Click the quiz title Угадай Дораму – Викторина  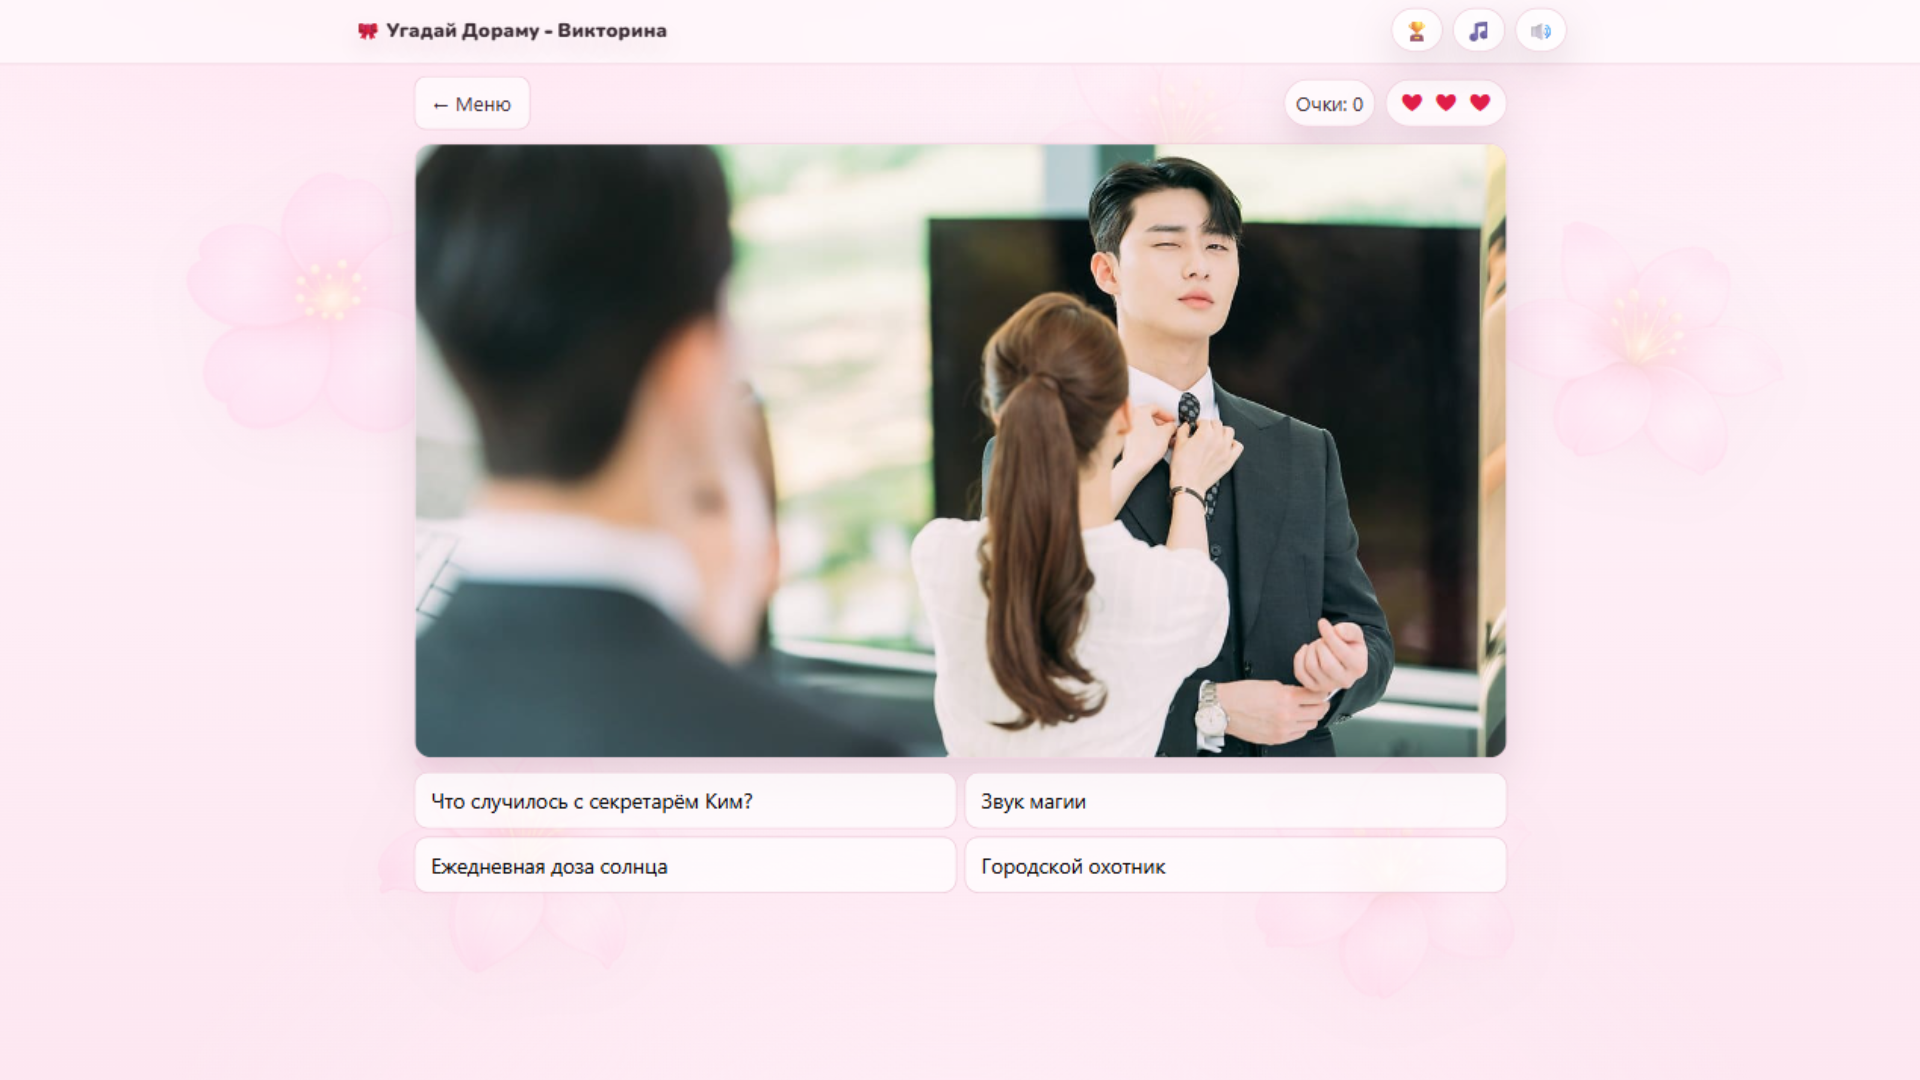point(526,30)
